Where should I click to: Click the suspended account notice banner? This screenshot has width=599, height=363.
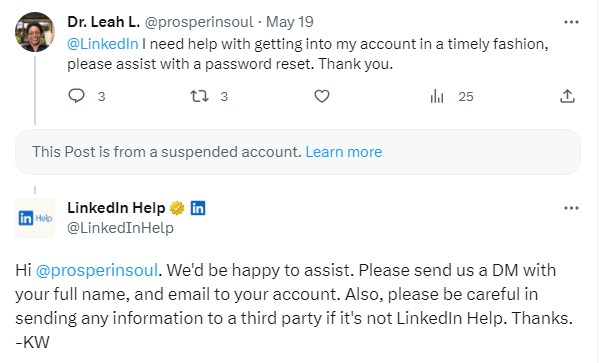pyautogui.click(x=298, y=152)
